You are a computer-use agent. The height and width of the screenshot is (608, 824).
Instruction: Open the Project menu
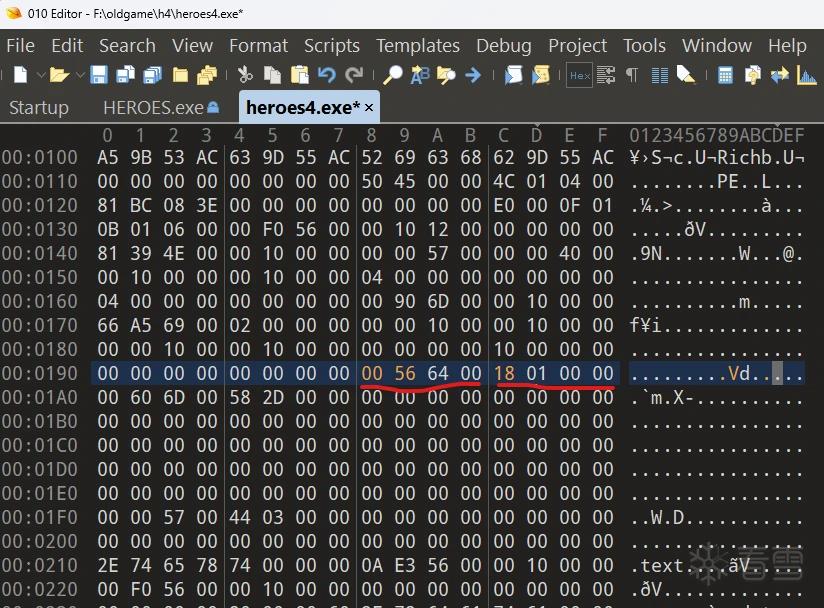click(578, 46)
